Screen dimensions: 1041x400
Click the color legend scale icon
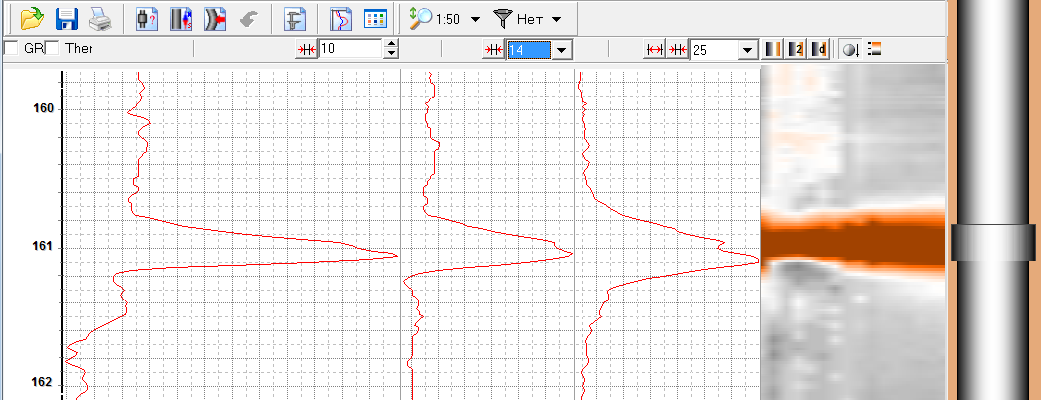point(874,49)
